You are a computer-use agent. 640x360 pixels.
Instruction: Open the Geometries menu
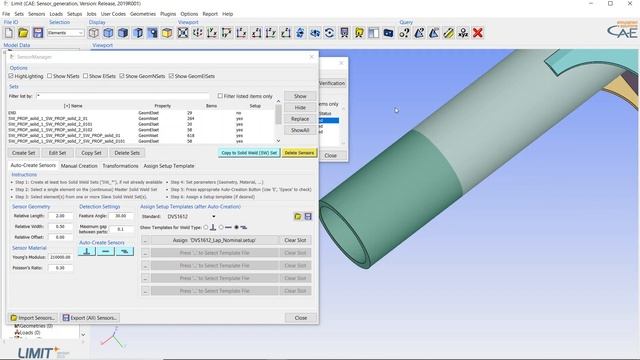coord(143,14)
